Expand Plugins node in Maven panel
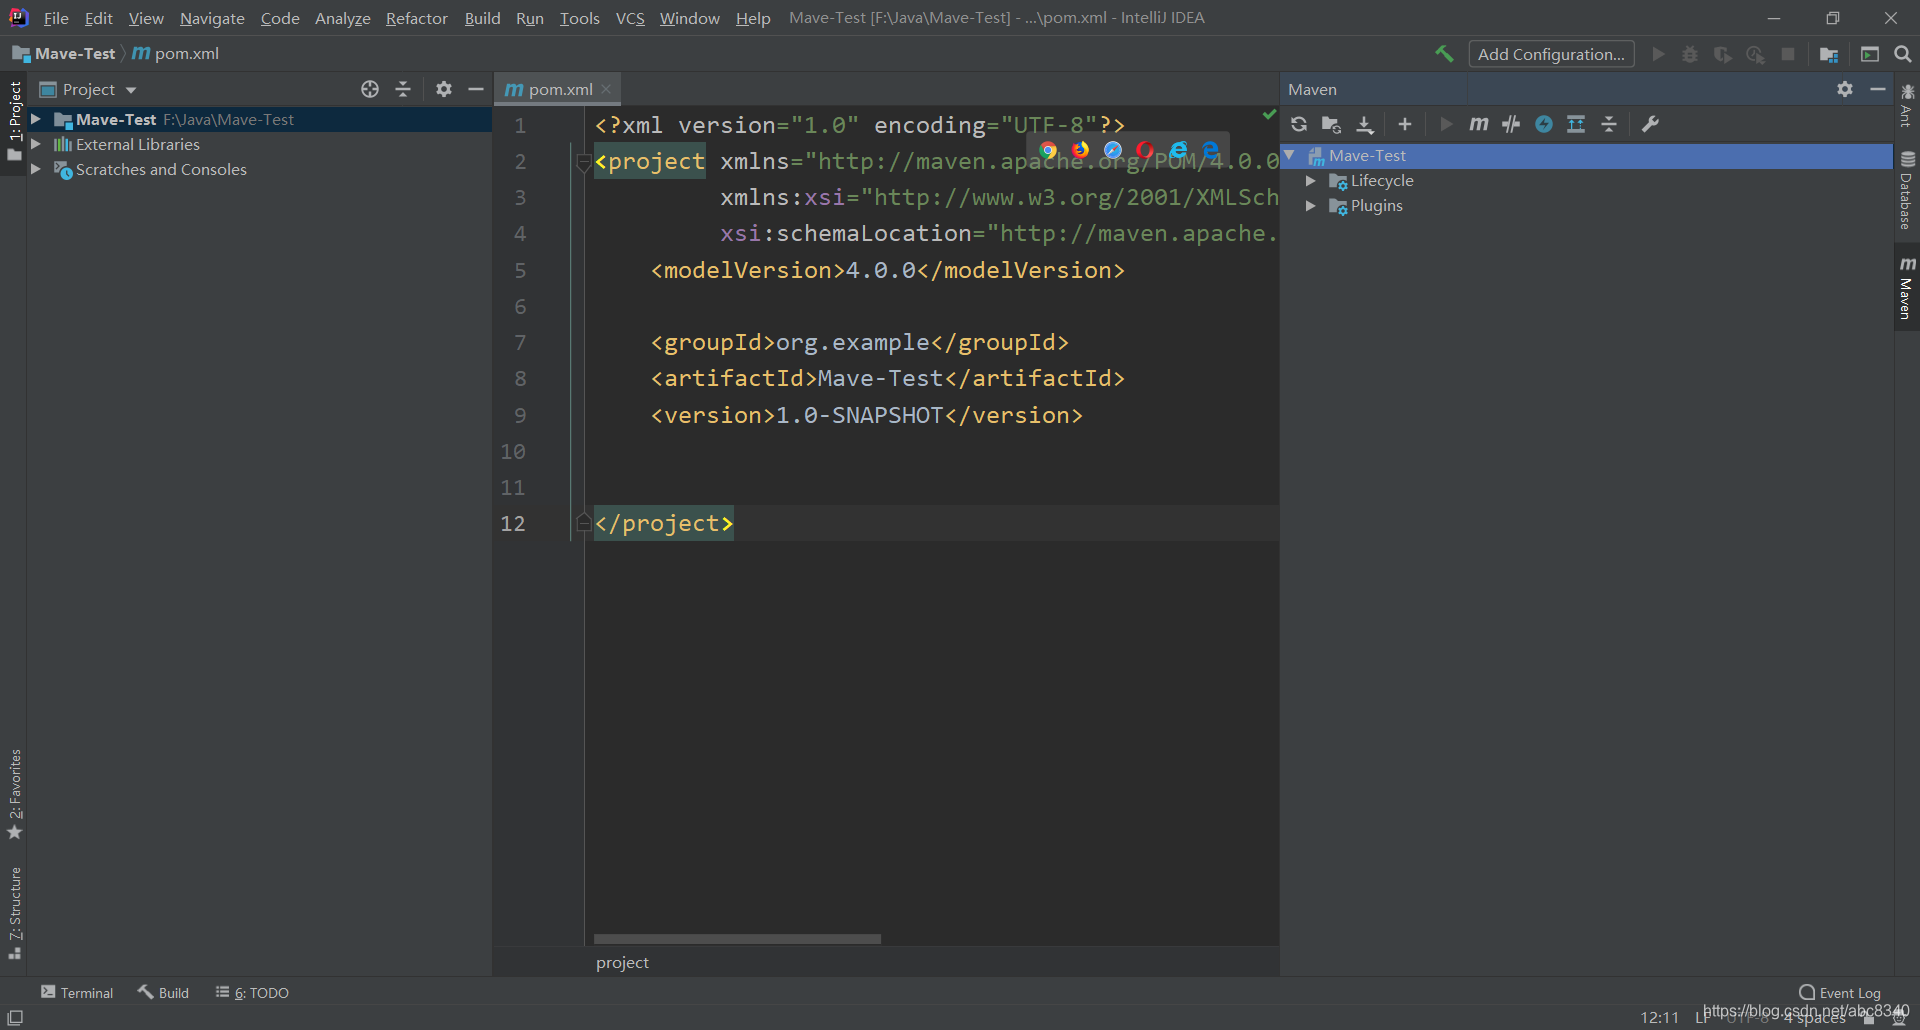 pyautogui.click(x=1311, y=205)
